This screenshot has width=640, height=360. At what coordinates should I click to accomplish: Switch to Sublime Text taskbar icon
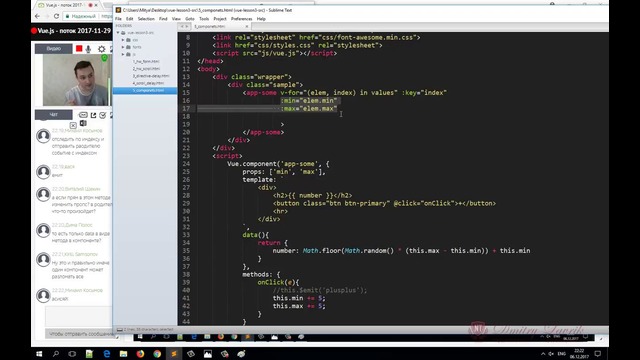click(174, 354)
